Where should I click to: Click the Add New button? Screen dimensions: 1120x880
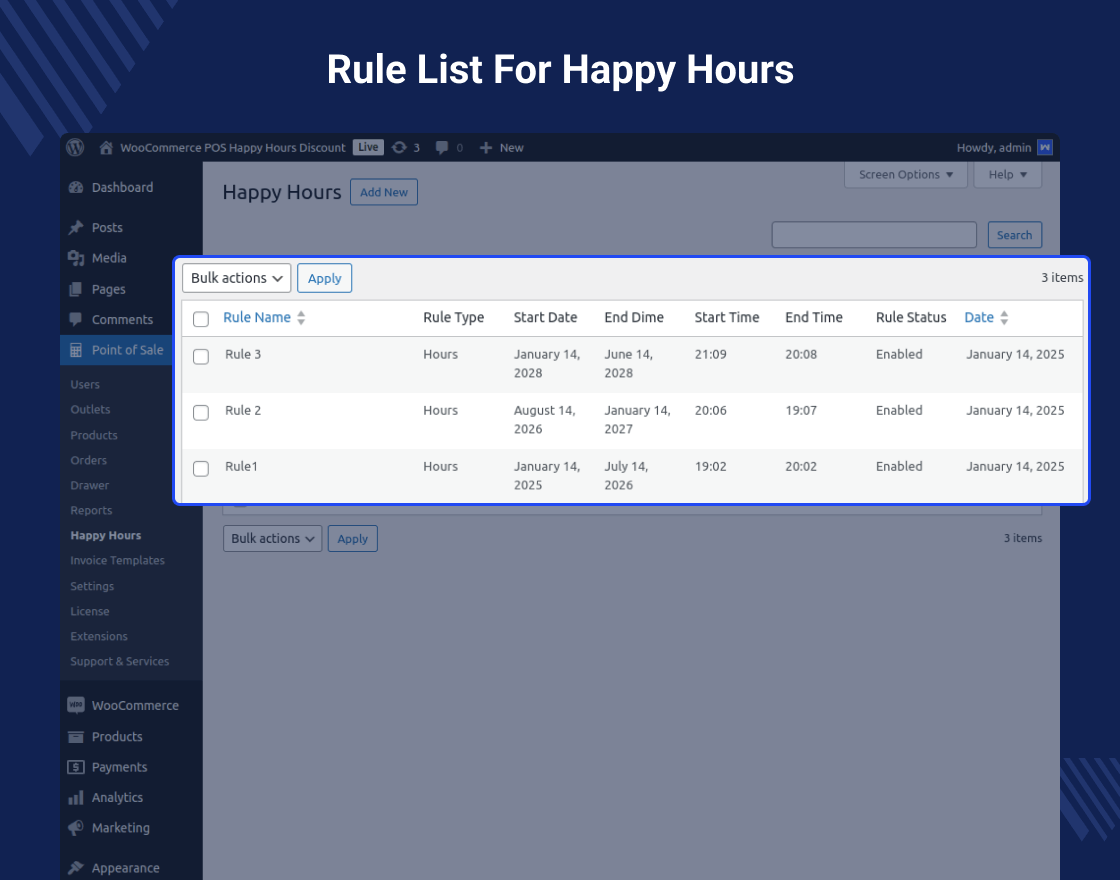pyautogui.click(x=383, y=192)
